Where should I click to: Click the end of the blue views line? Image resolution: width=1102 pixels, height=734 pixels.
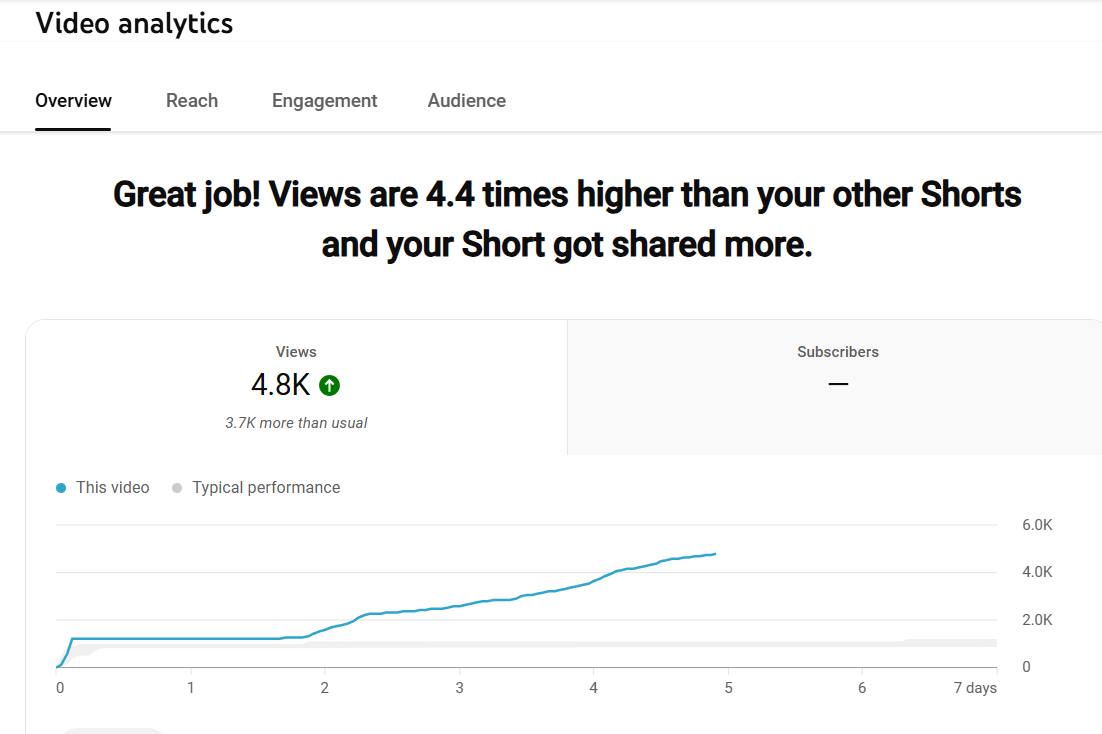click(x=715, y=554)
